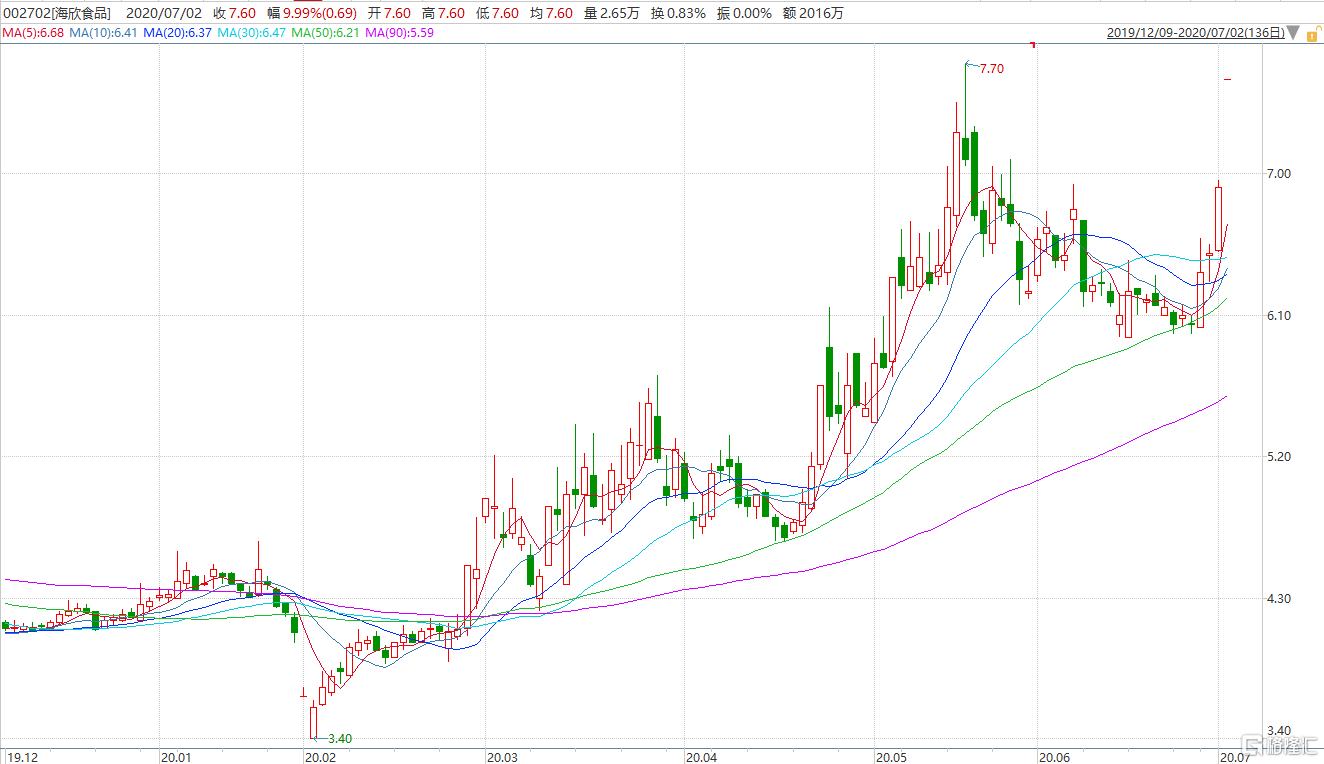Click the low price 低 7.60

(498, 13)
